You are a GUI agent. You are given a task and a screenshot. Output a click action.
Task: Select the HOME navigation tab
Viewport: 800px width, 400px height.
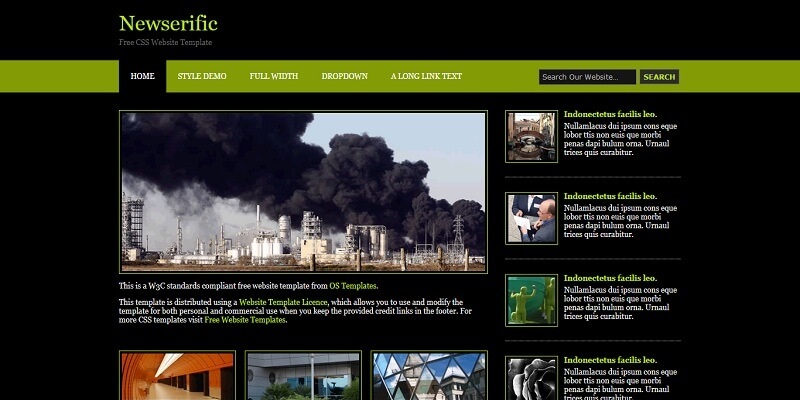coord(142,77)
